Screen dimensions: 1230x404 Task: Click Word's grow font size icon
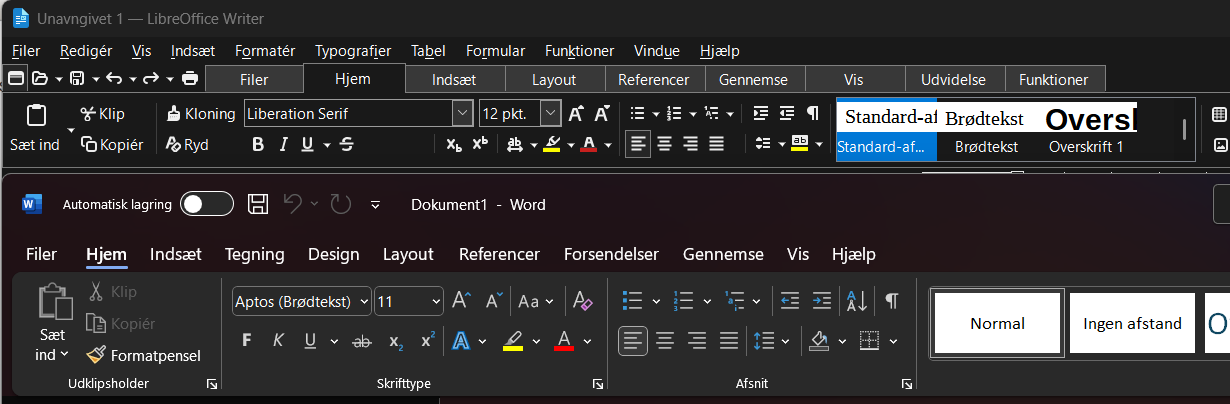461,301
